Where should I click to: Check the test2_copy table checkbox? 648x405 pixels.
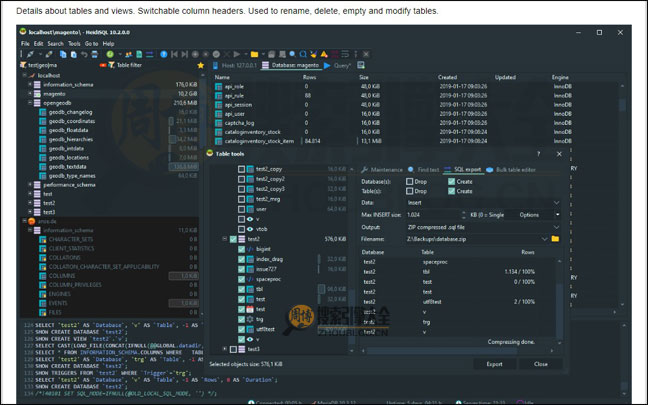241,170
